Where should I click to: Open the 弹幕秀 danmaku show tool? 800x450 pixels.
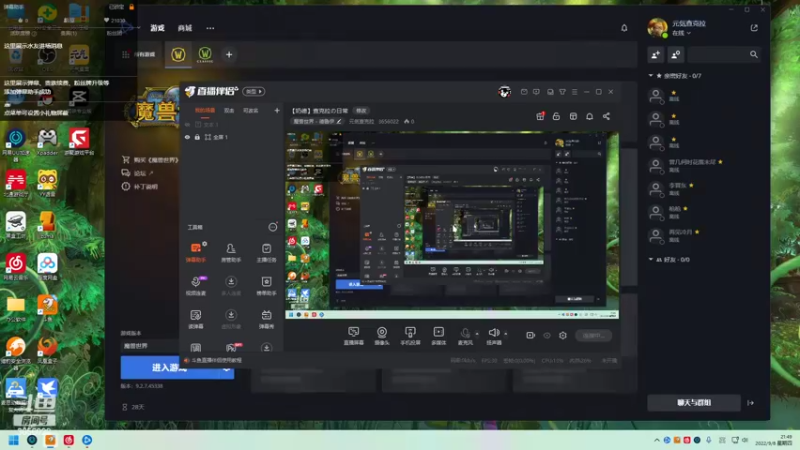266,319
